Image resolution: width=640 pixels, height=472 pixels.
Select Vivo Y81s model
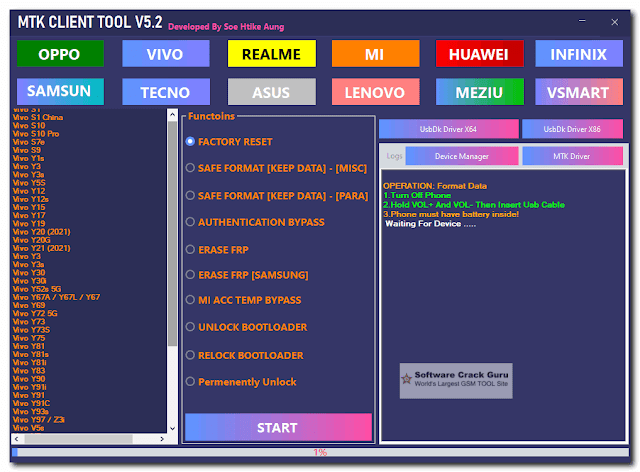[x=31, y=354]
